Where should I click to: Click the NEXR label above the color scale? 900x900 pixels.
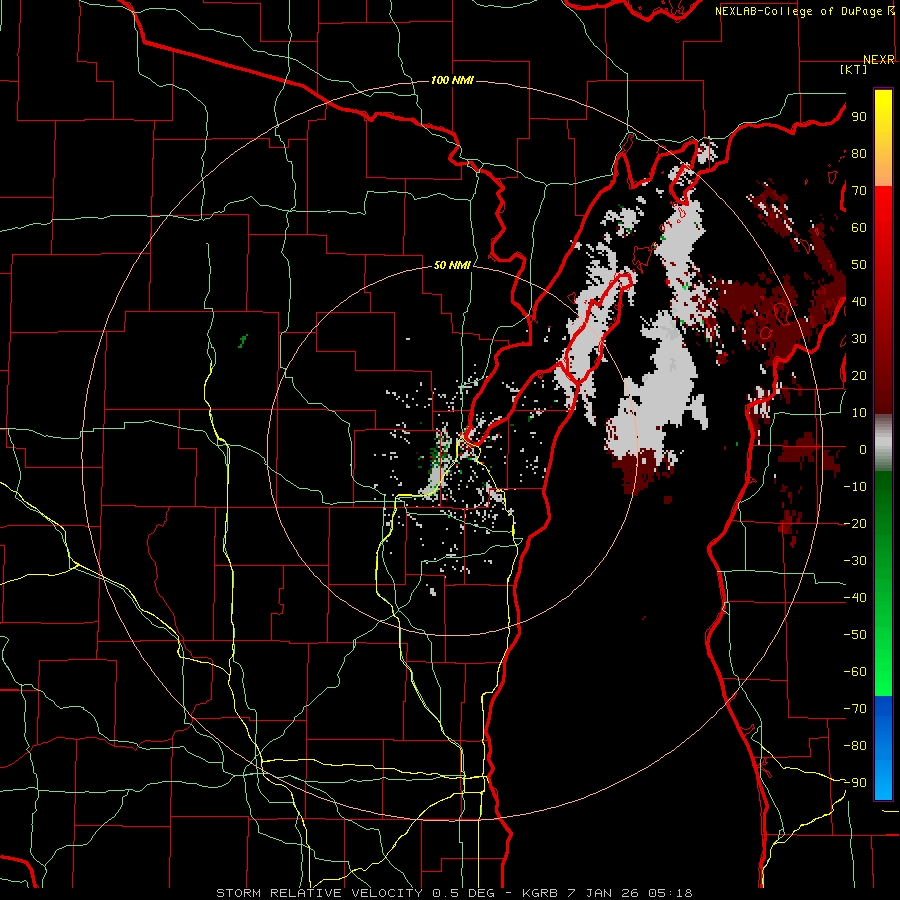879,60
